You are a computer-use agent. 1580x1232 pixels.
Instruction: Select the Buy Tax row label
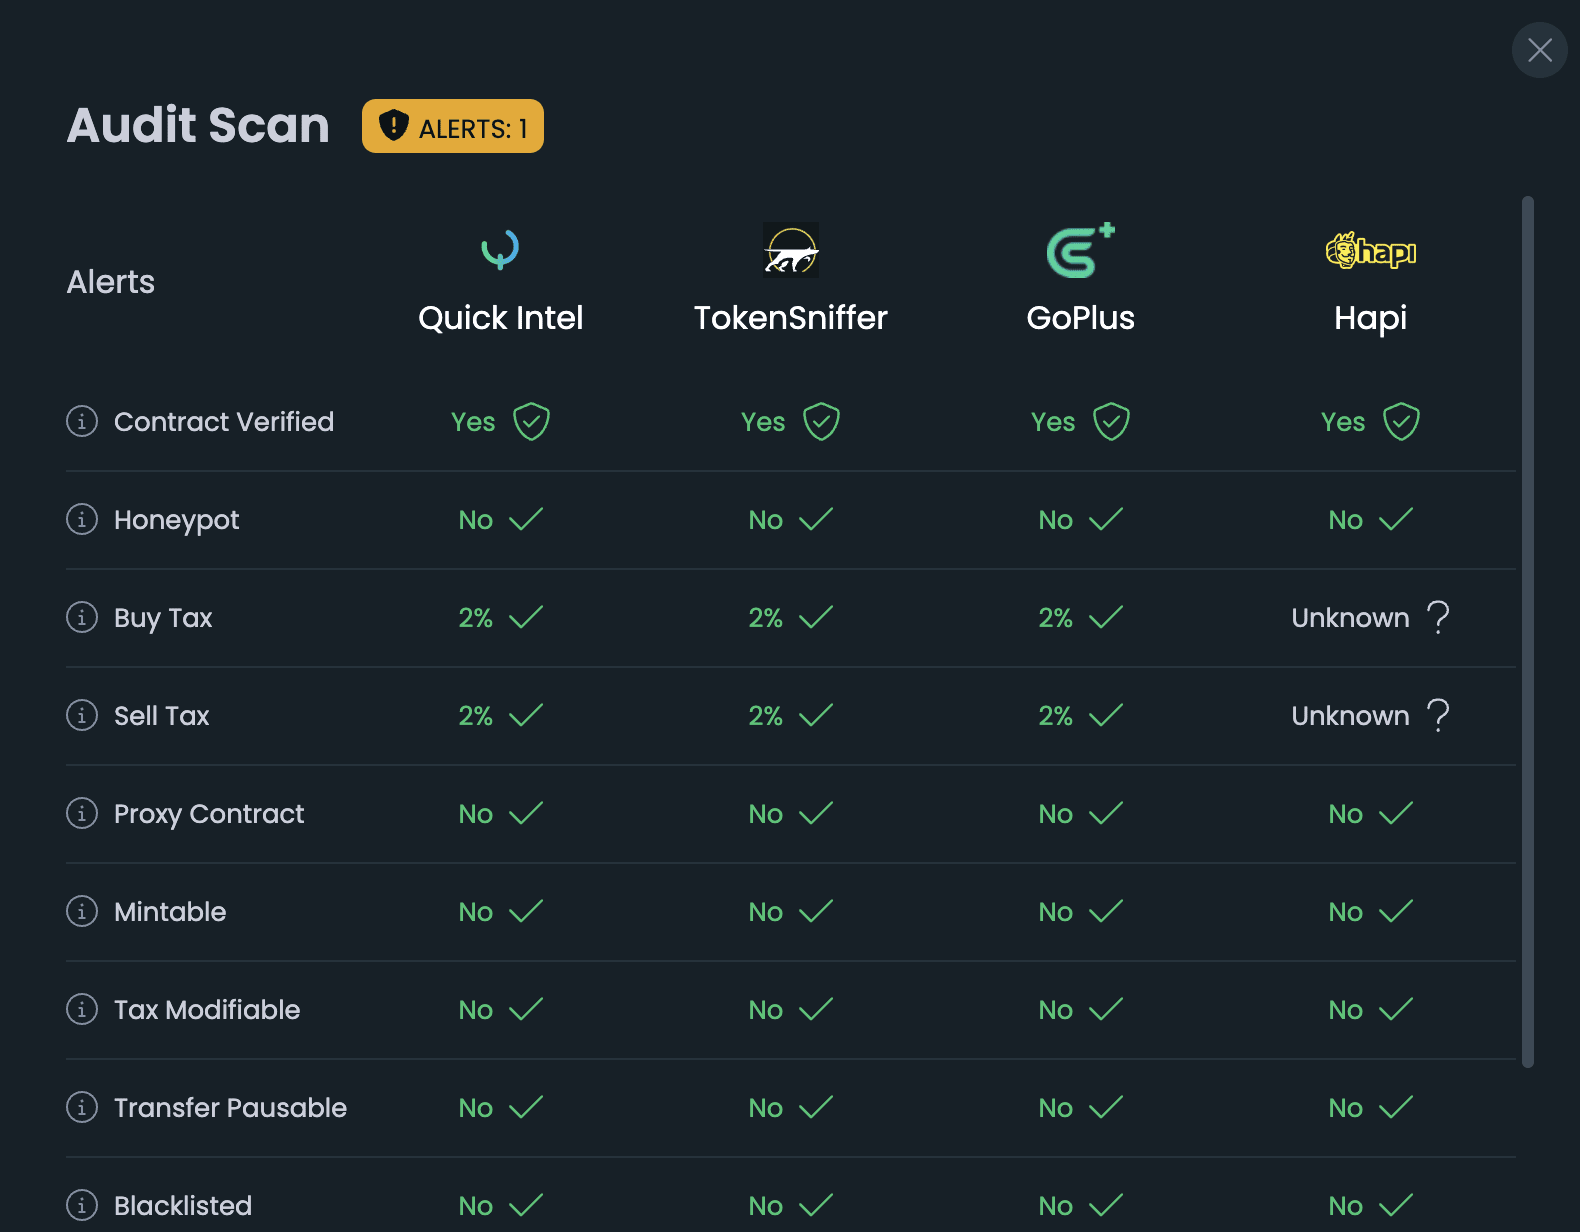163,618
